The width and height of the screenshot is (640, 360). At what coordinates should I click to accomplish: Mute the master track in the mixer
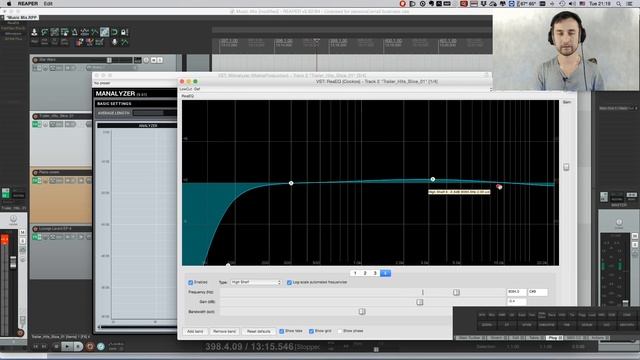[635, 236]
